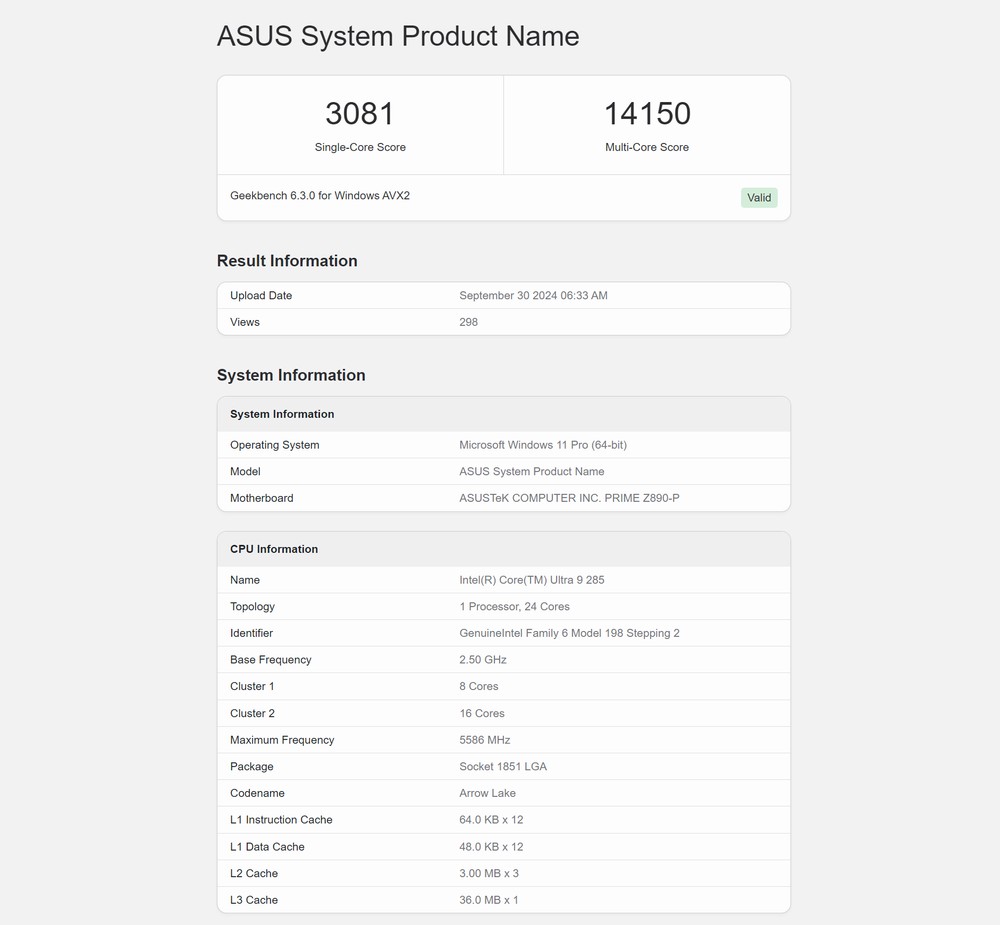The image size is (1000, 925).
Task: Select the Motherboard label
Action: coord(261,498)
